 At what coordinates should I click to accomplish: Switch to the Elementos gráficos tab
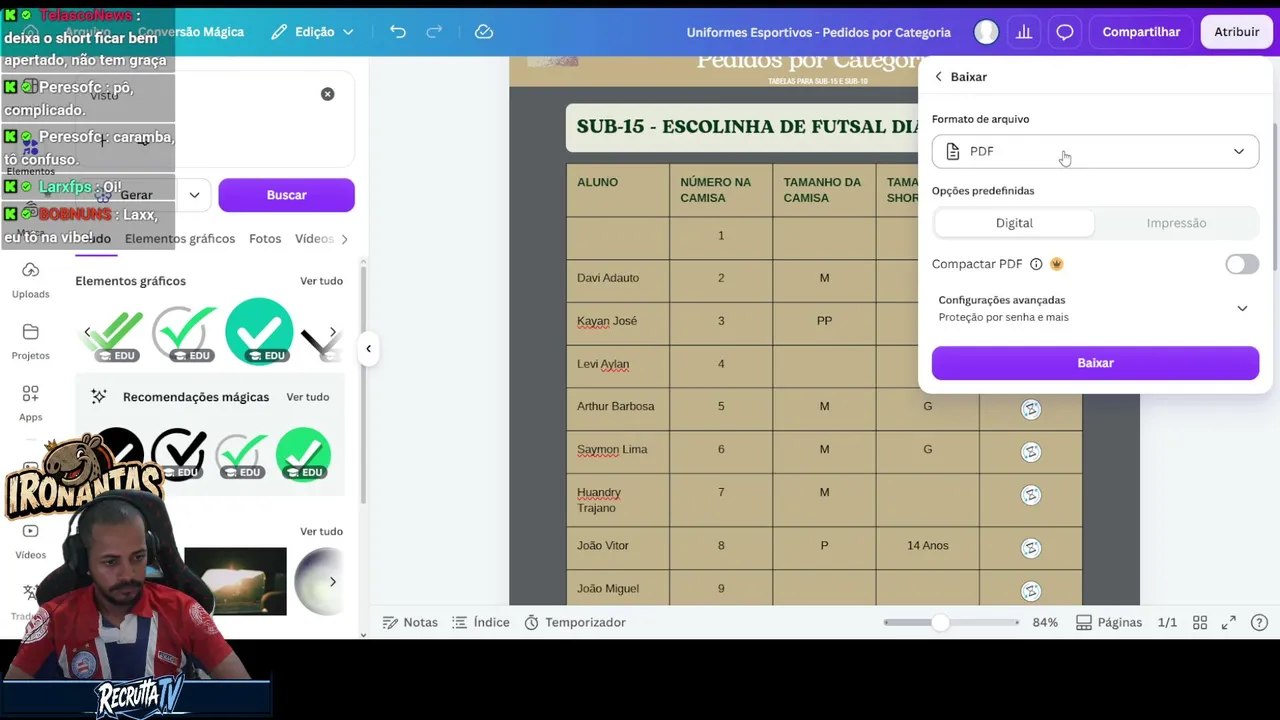coord(180,239)
